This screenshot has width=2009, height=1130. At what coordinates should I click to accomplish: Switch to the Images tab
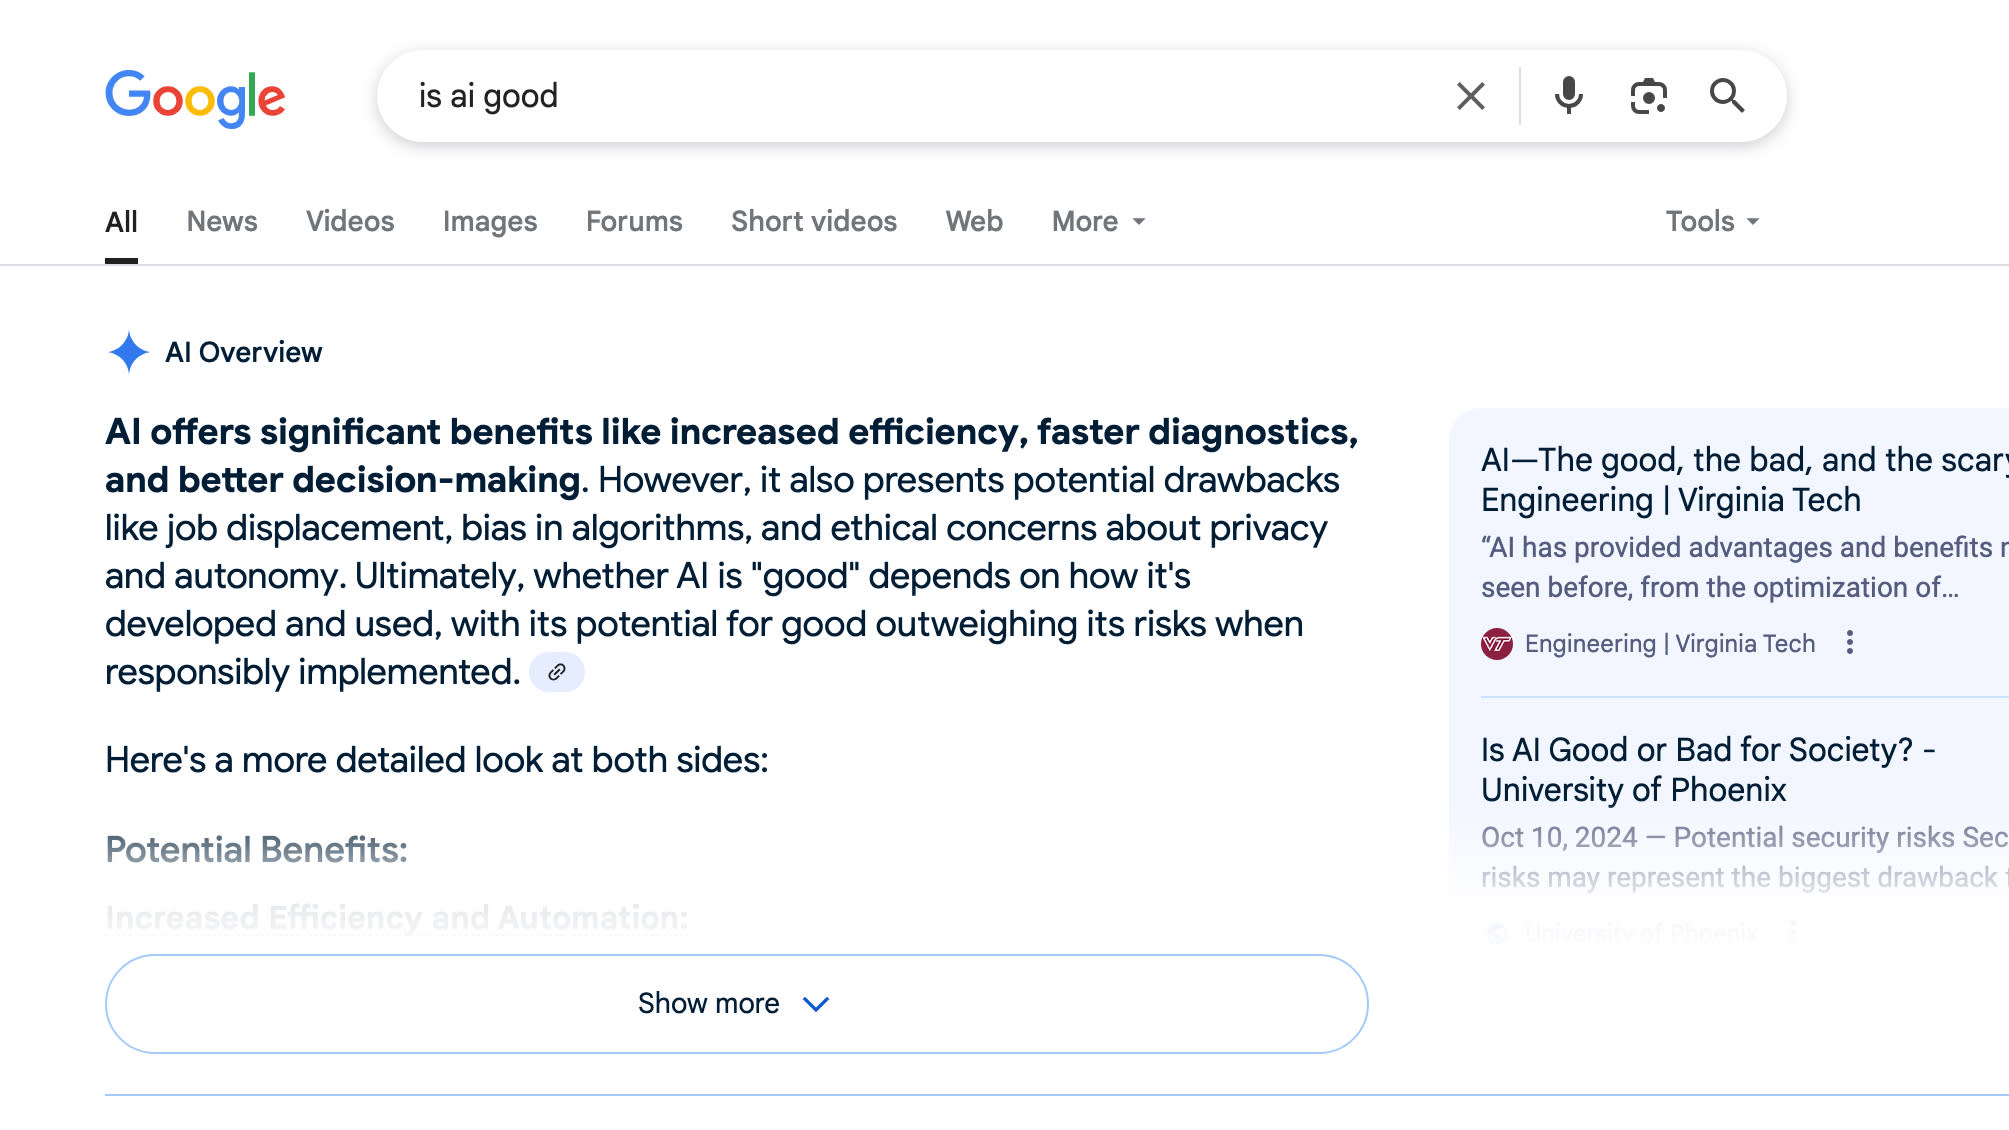pos(489,221)
